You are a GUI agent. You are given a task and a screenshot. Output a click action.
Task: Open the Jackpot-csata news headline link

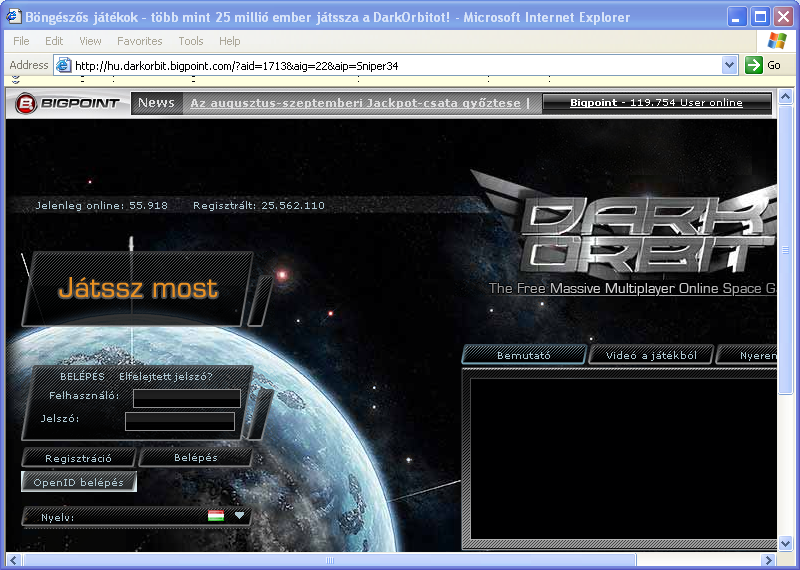click(355, 103)
